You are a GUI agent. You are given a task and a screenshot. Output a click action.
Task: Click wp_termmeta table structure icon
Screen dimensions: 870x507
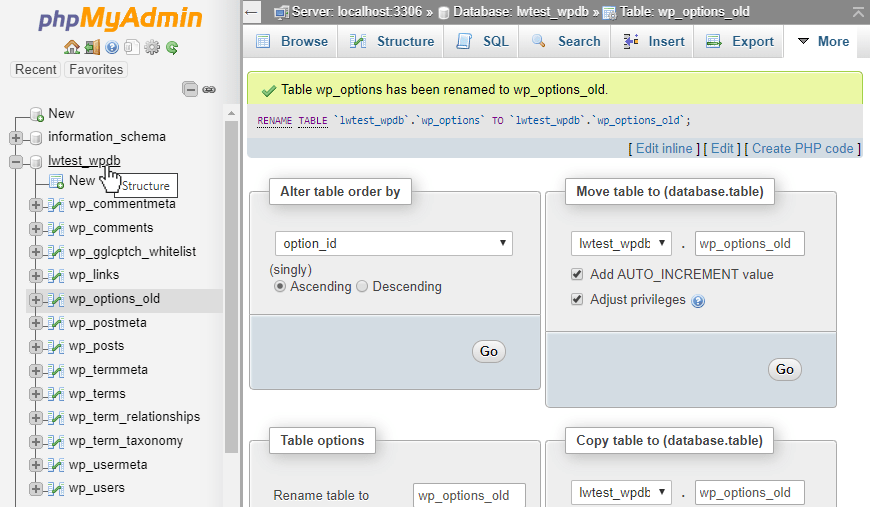tap(55, 370)
